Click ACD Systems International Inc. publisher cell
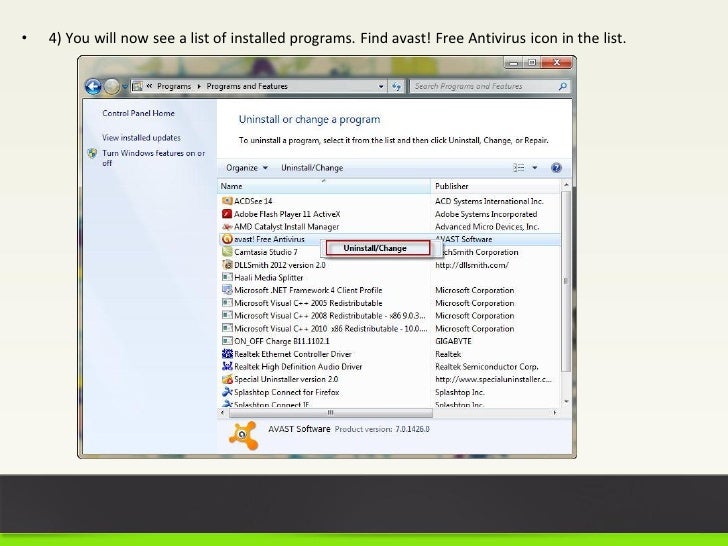This screenshot has width=728, height=546. click(x=489, y=201)
